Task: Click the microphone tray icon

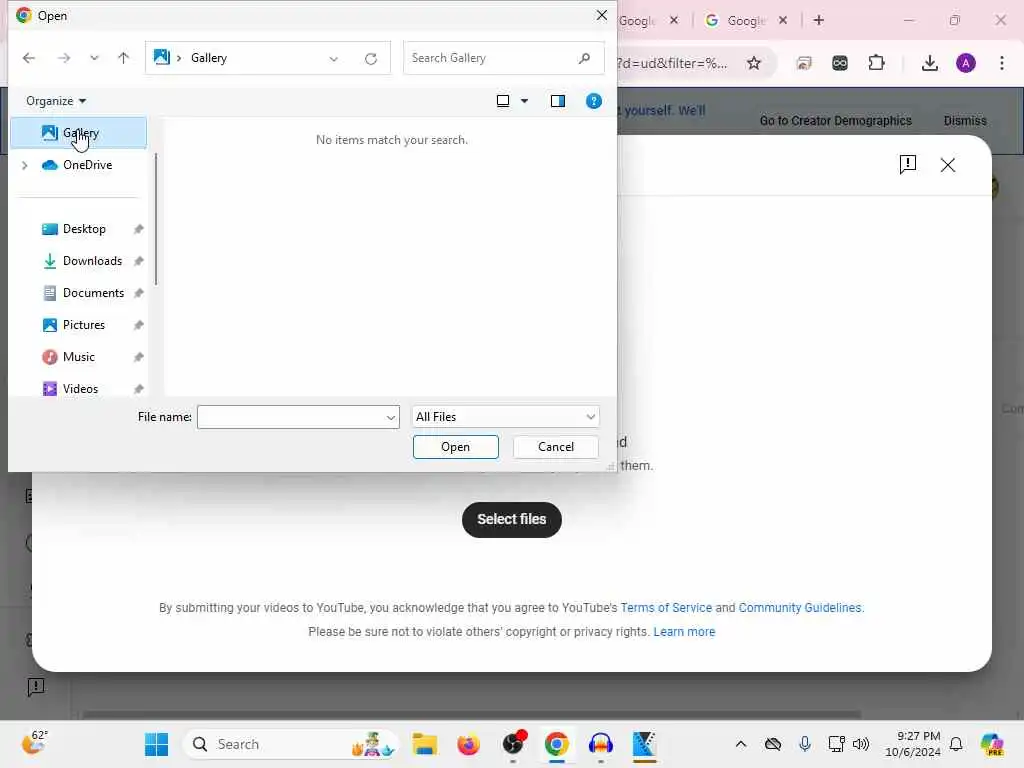Action: [x=805, y=744]
